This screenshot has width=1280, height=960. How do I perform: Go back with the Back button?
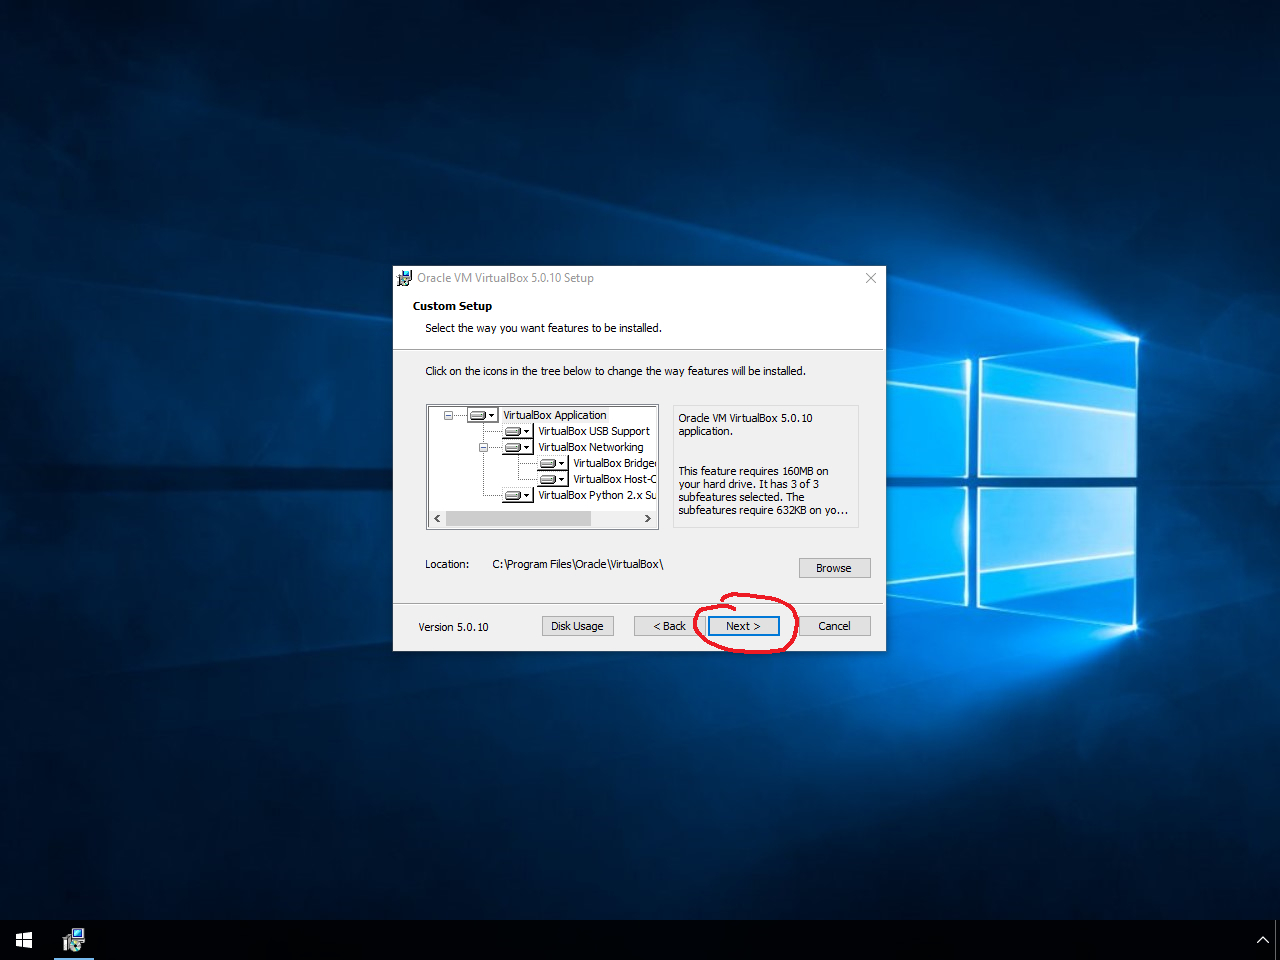(x=669, y=626)
